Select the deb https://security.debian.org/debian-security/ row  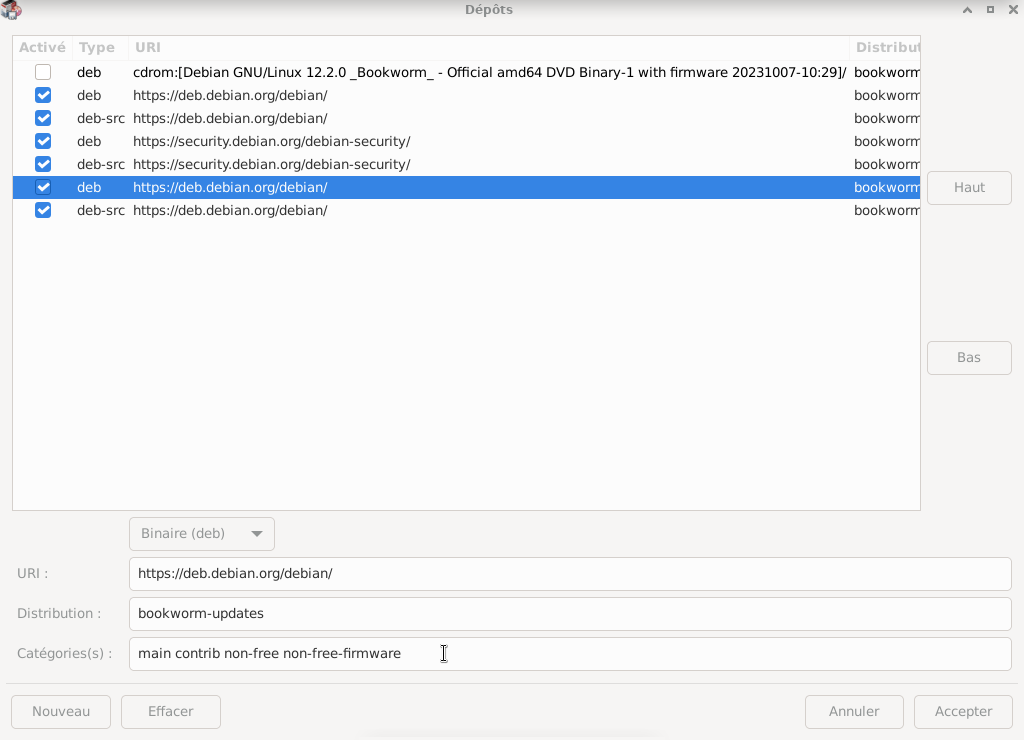pos(466,141)
